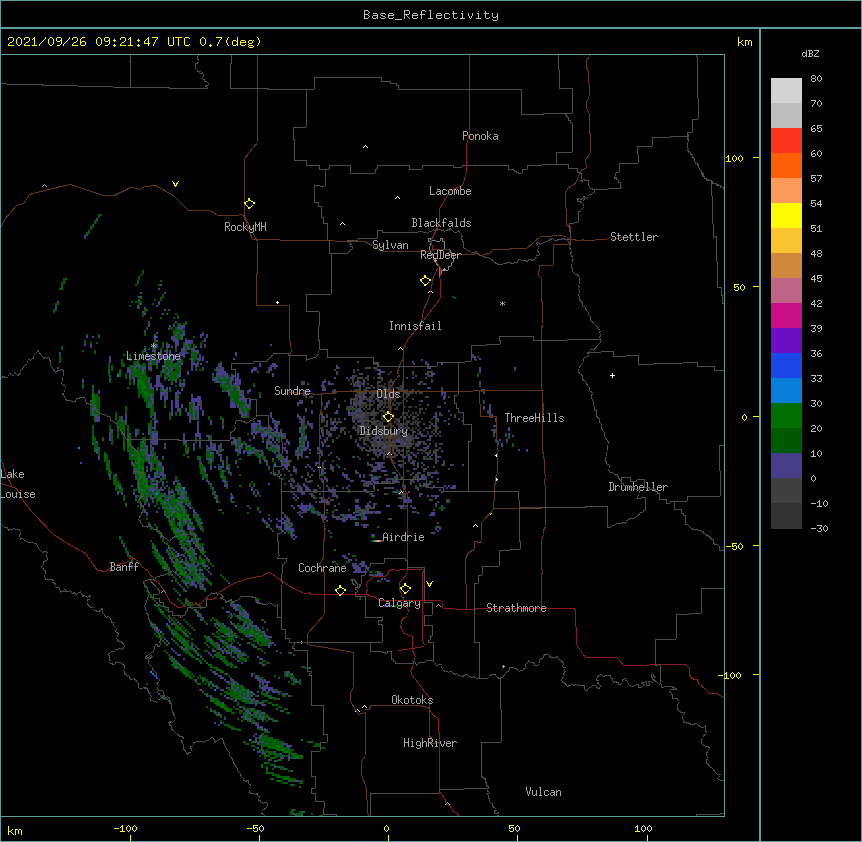The image size is (862, 842).
Task: Click the Sundre town label
Action: [x=292, y=391]
